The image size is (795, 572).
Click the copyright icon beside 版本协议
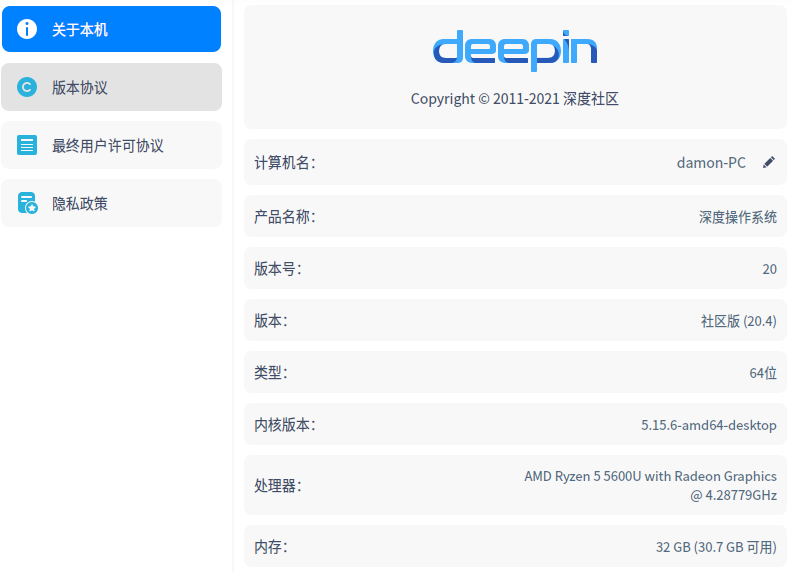[27, 87]
